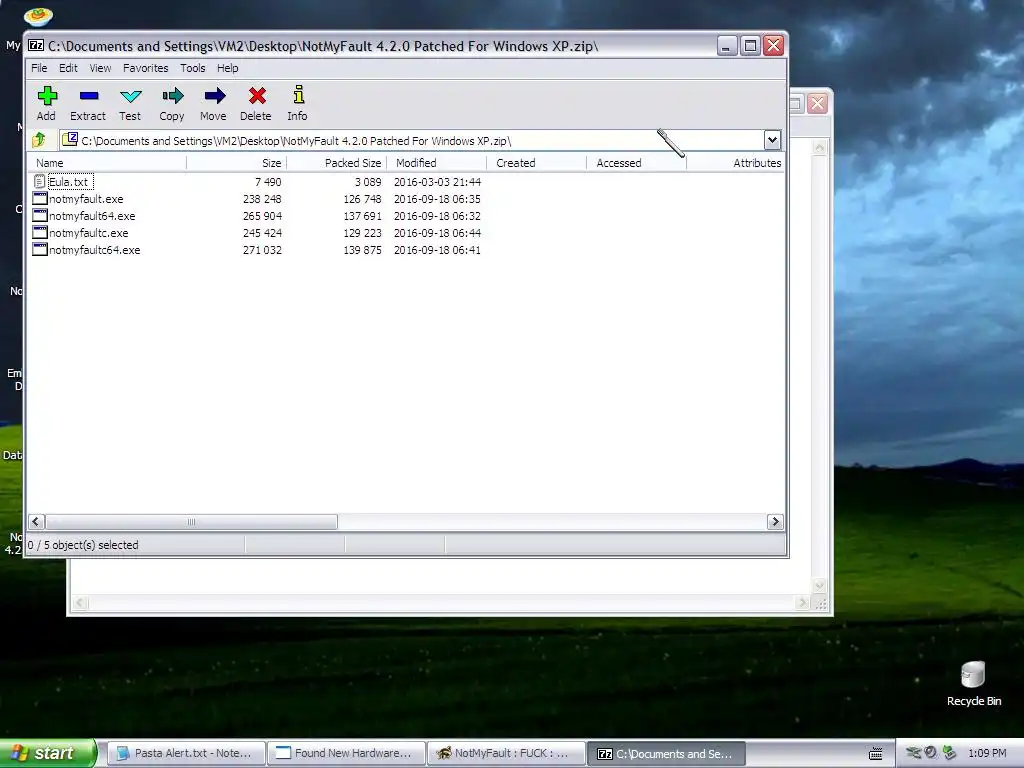Click the Info toolbar icon
This screenshot has width=1024, height=768.
pyautogui.click(x=298, y=95)
